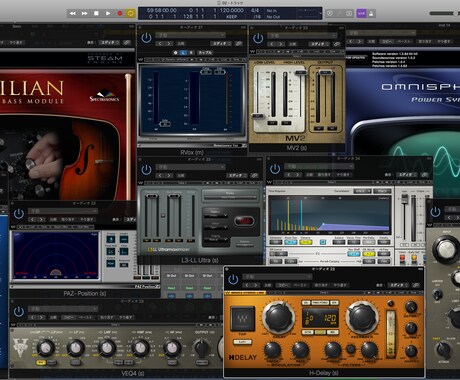The height and width of the screenshot is (380, 460).
Task: Go to next preset in the RVox window
Action: (169, 44)
